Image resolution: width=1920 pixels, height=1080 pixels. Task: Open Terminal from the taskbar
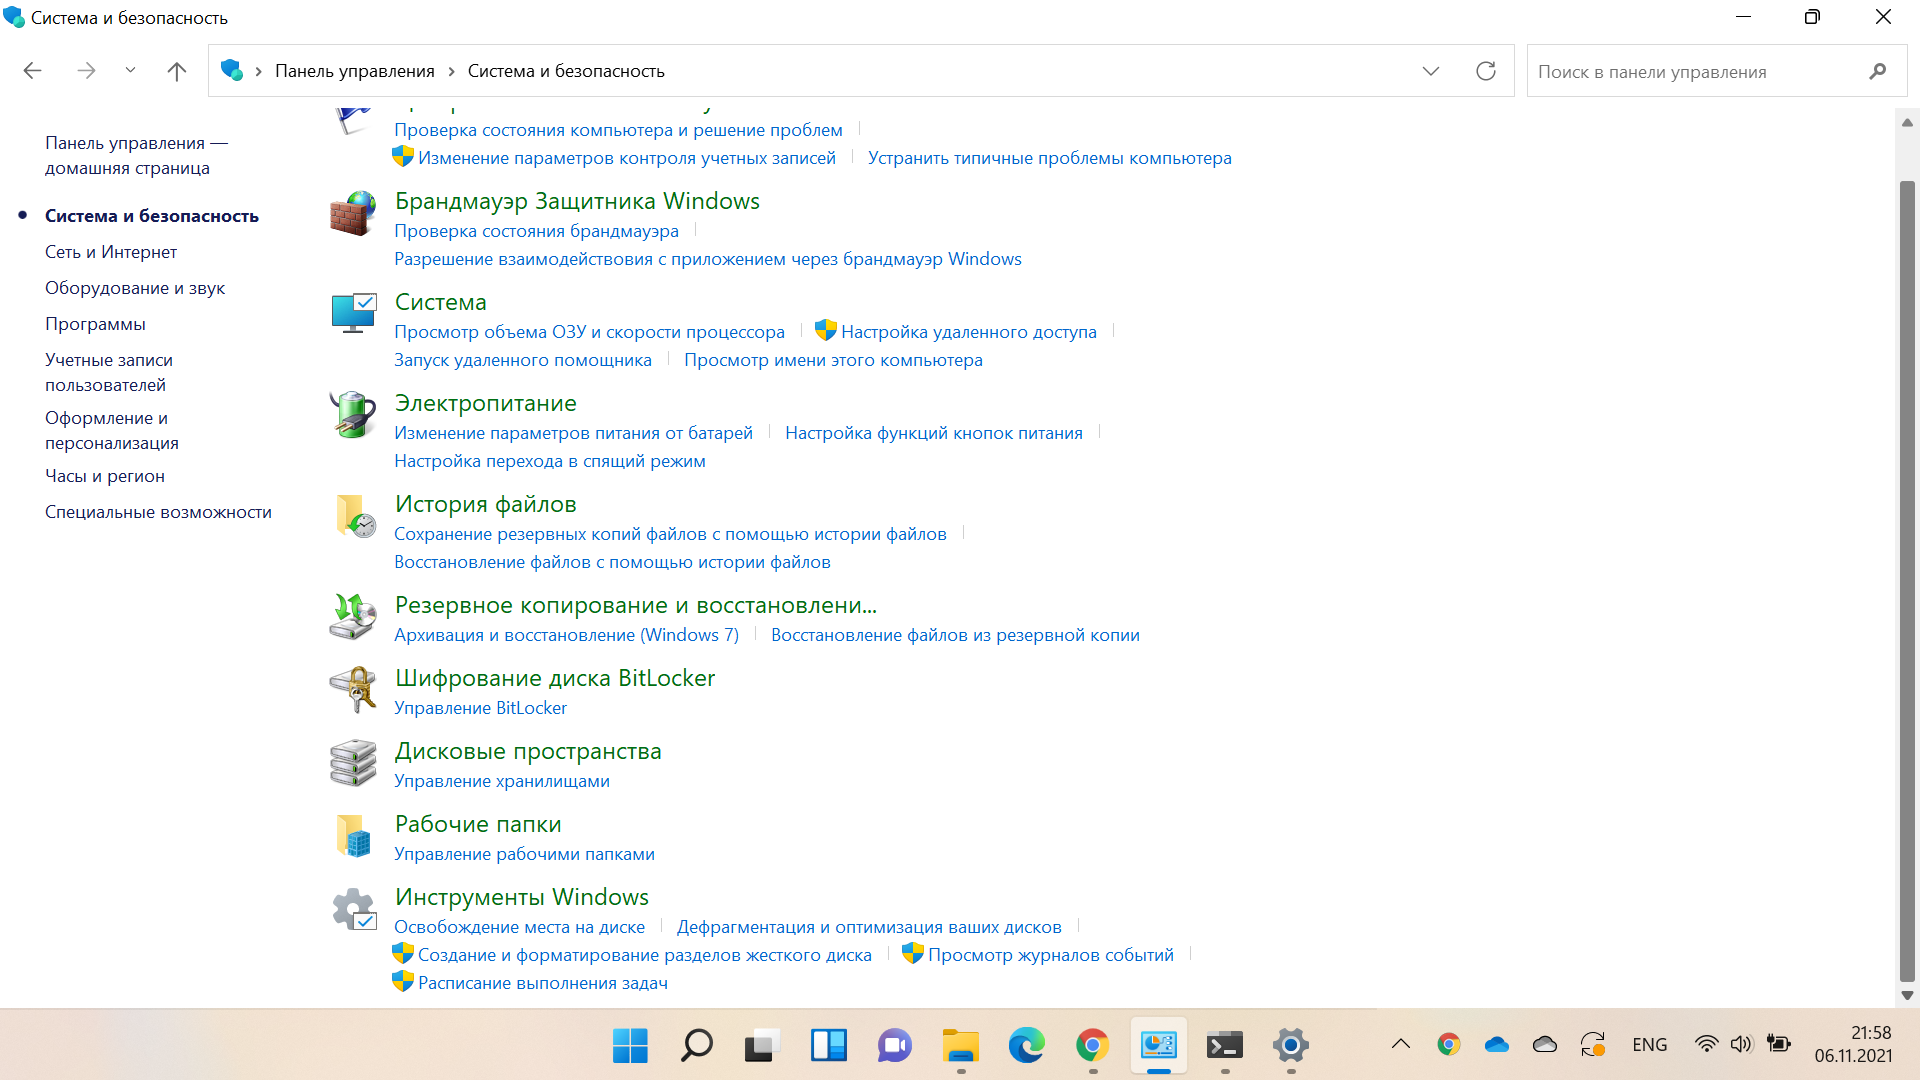(1224, 1046)
